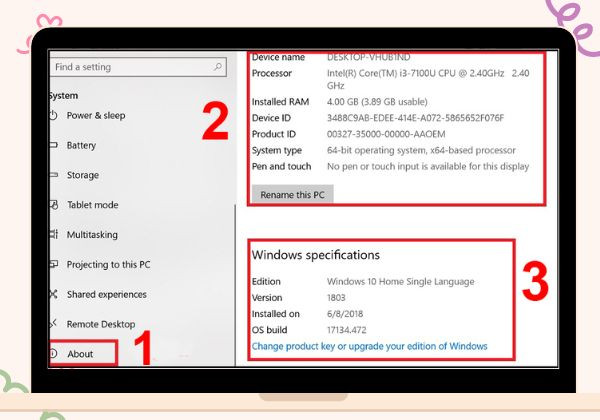Image resolution: width=600 pixels, height=420 pixels.
Task: Select Windows 10 Home Single Language edition
Action: pos(401,282)
